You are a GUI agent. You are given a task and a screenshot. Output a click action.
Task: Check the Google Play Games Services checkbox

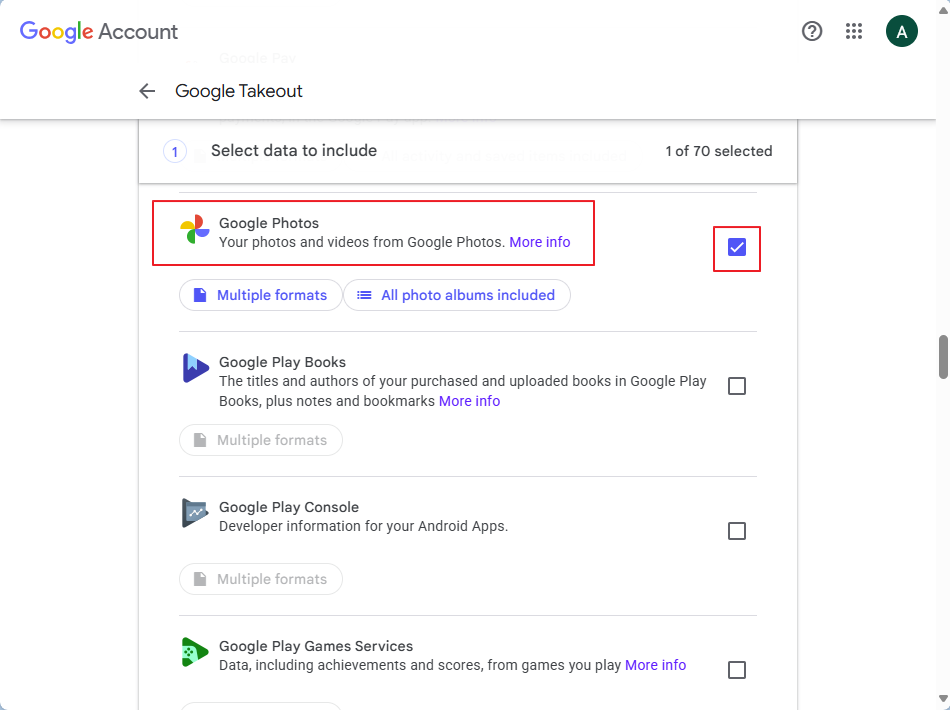[737, 670]
